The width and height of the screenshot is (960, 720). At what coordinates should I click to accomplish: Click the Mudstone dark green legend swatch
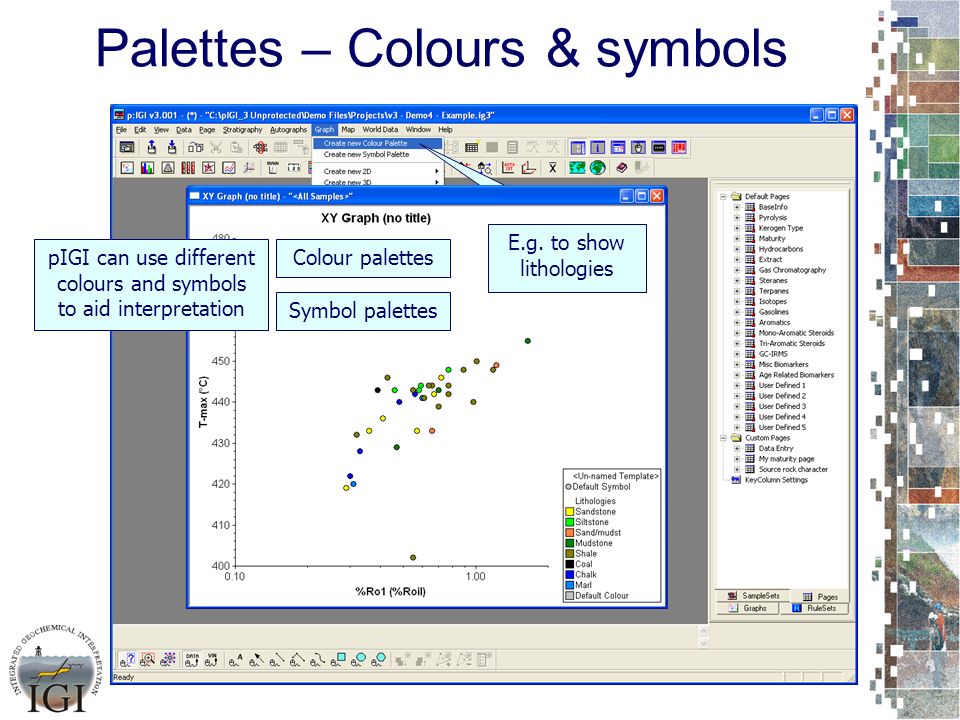[x=569, y=543]
